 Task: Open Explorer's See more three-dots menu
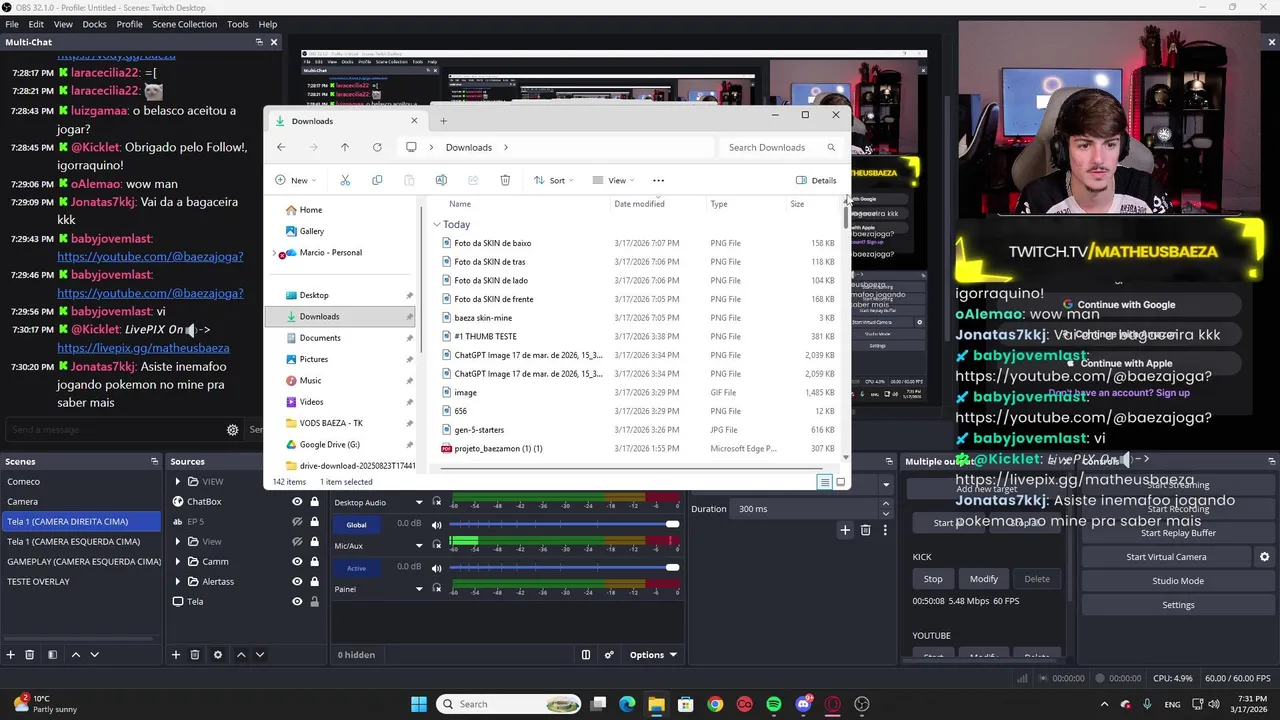tap(658, 180)
